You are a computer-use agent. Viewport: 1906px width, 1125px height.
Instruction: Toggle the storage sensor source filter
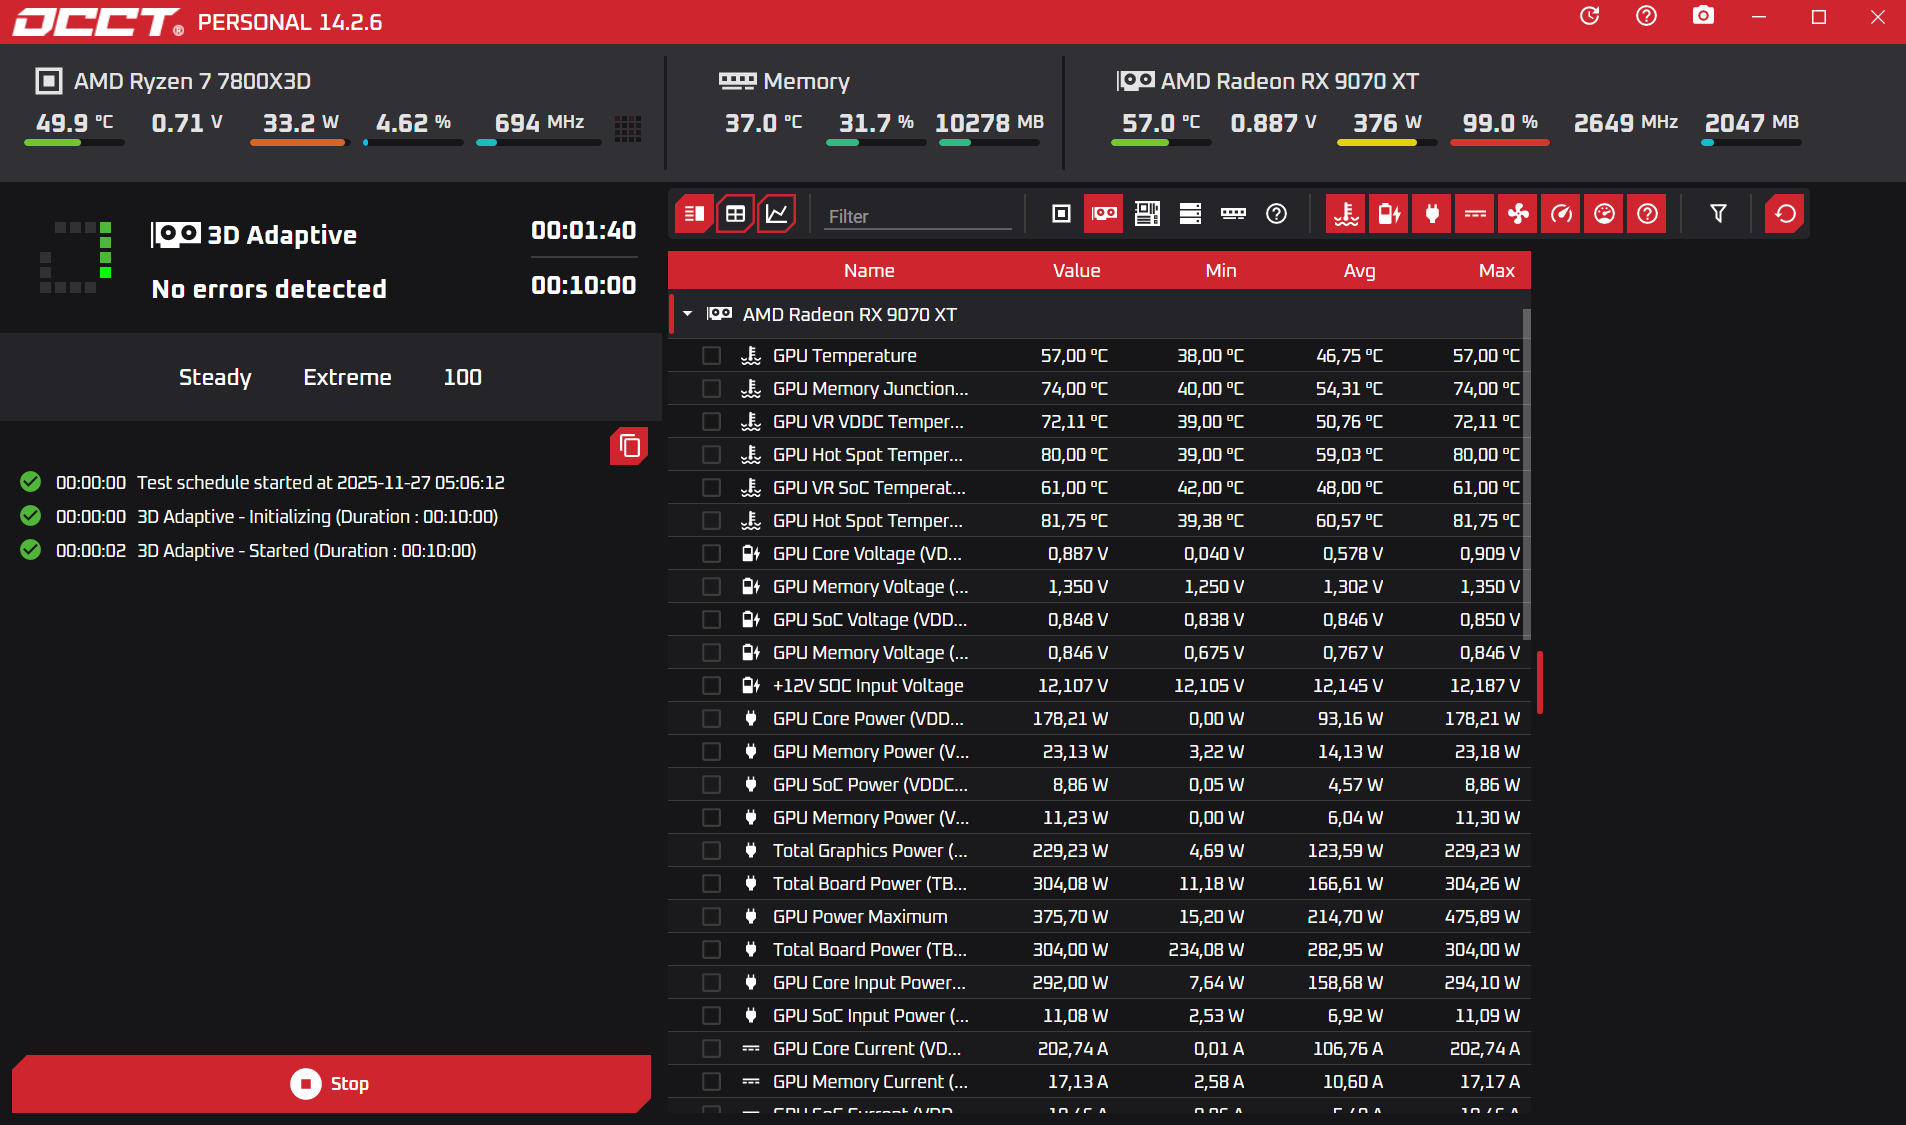tap(1190, 214)
